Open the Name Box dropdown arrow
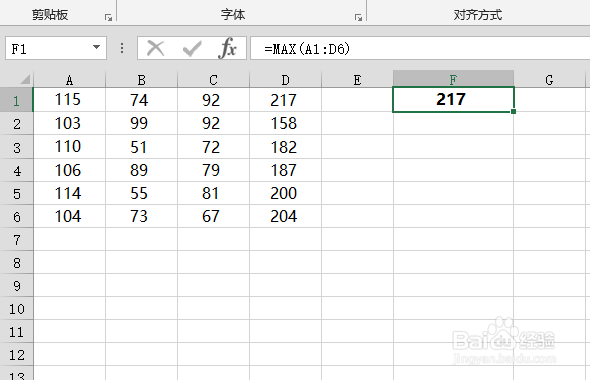 pyautogui.click(x=96, y=47)
